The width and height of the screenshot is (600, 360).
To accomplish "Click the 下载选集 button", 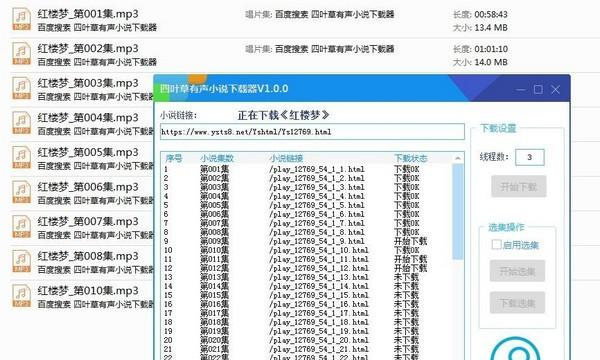I will click(x=517, y=303).
